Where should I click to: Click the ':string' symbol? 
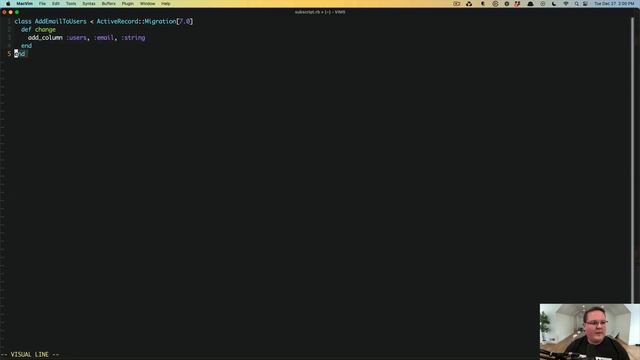[133, 38]
